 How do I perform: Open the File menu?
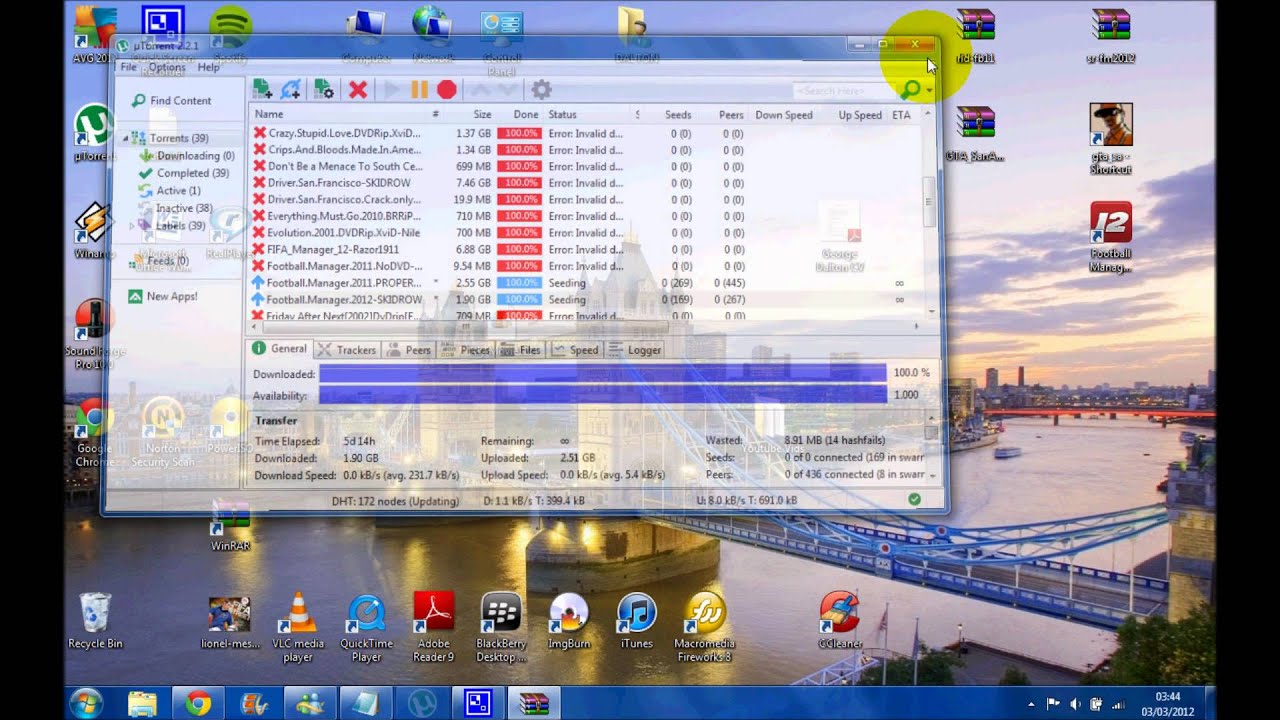pyautogui.click(x=129, y=67)
